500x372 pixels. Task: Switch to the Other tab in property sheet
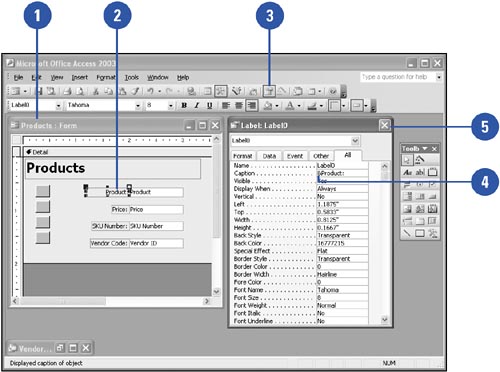(321, 156)
